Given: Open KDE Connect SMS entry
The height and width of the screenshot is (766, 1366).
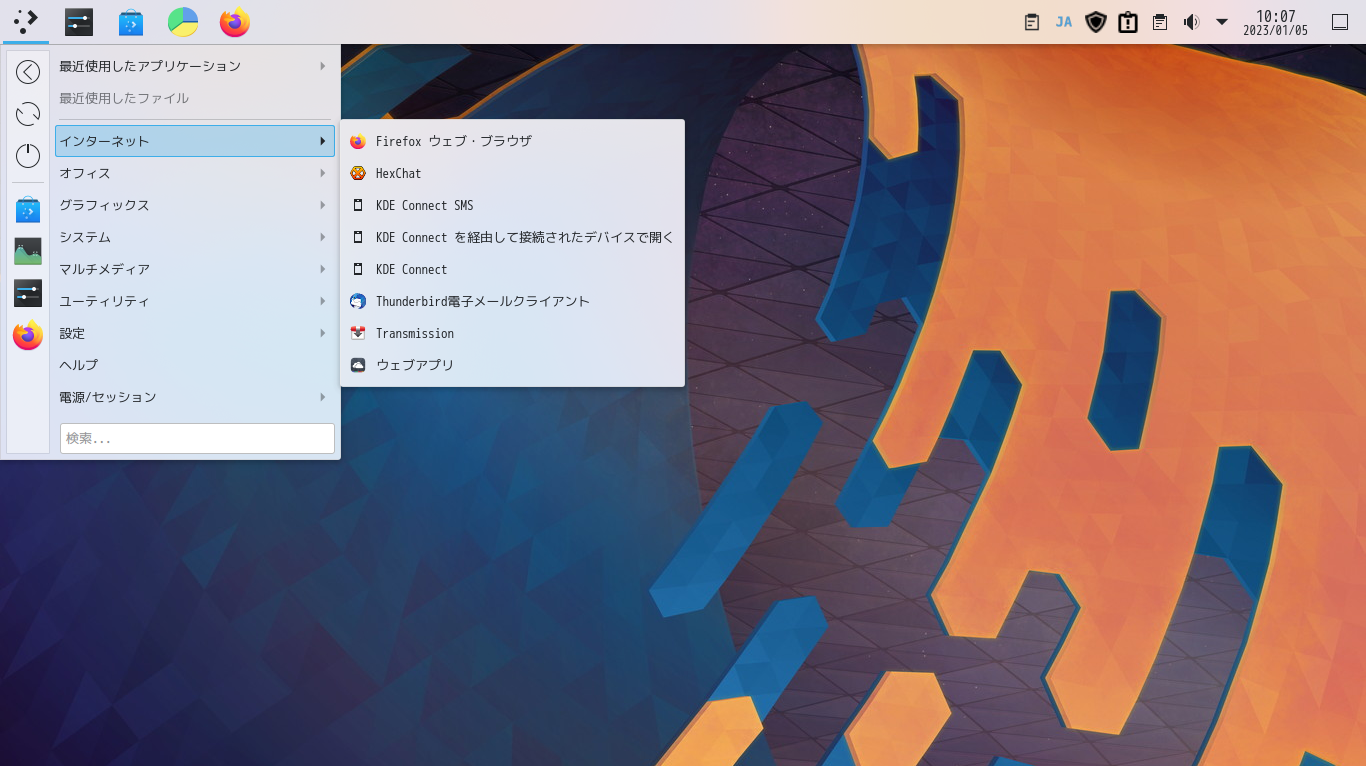Looking at the screenshot, I should click(x=512, y=205).
